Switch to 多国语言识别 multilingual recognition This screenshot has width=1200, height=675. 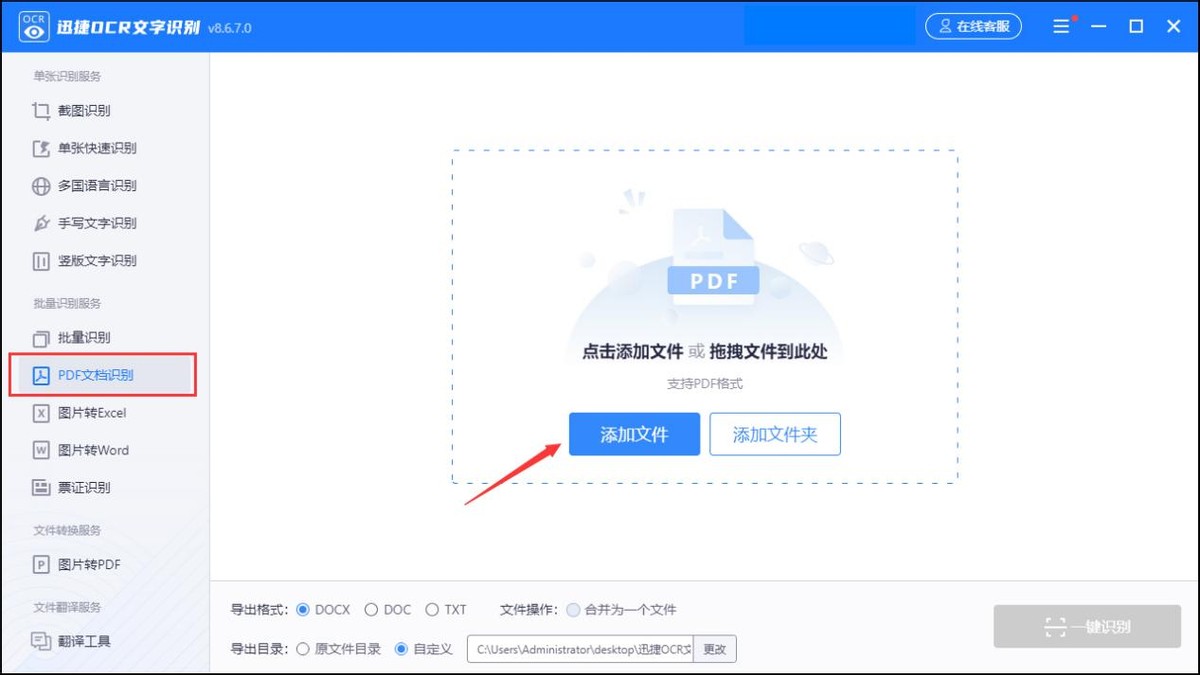[x=90, y=185]
